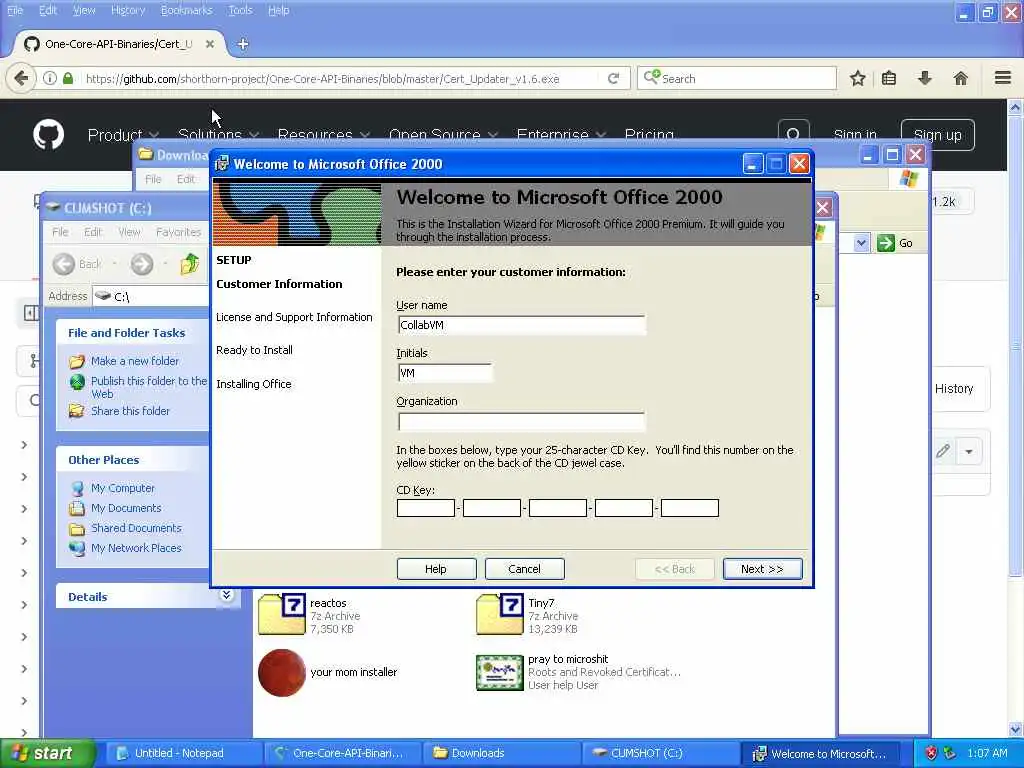Select the reactos 7z archive icon

pos(281,614)
